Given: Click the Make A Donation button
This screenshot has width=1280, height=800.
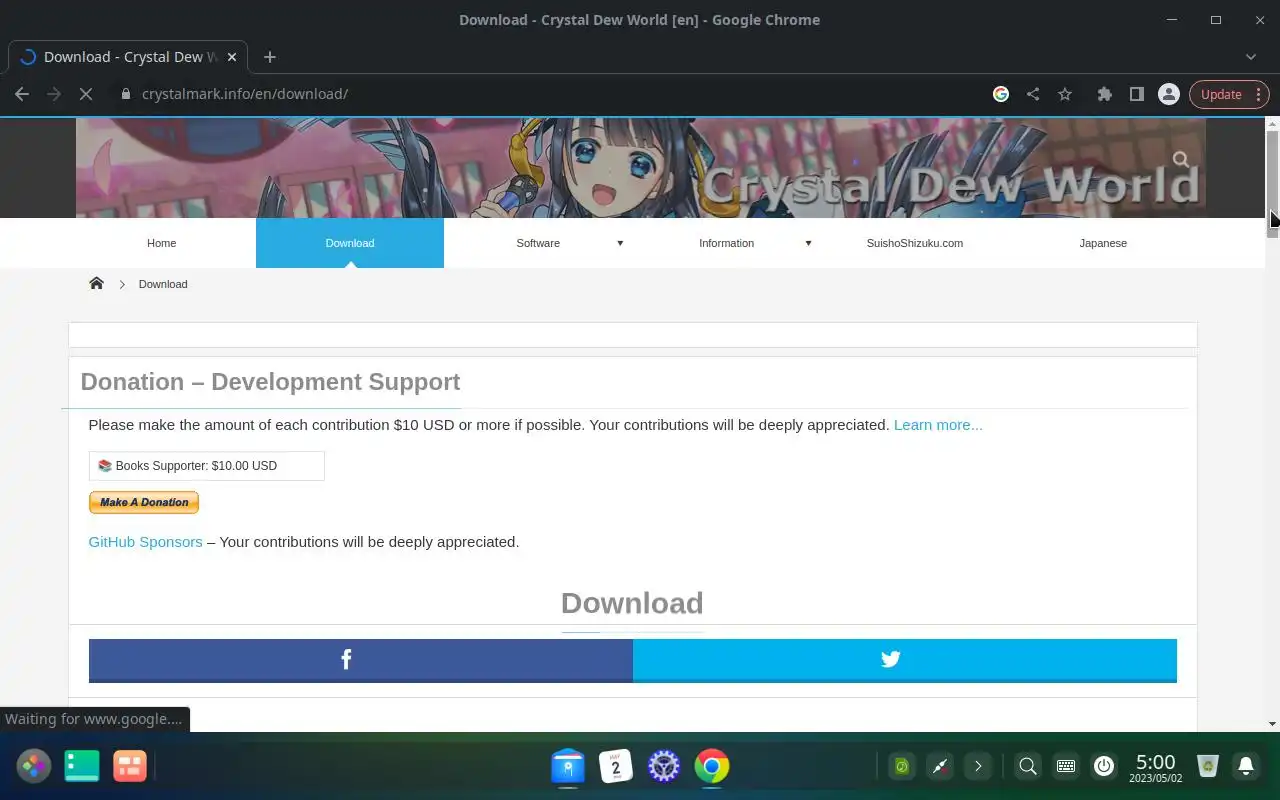Looking at the screenshot, I should point(144,502).
